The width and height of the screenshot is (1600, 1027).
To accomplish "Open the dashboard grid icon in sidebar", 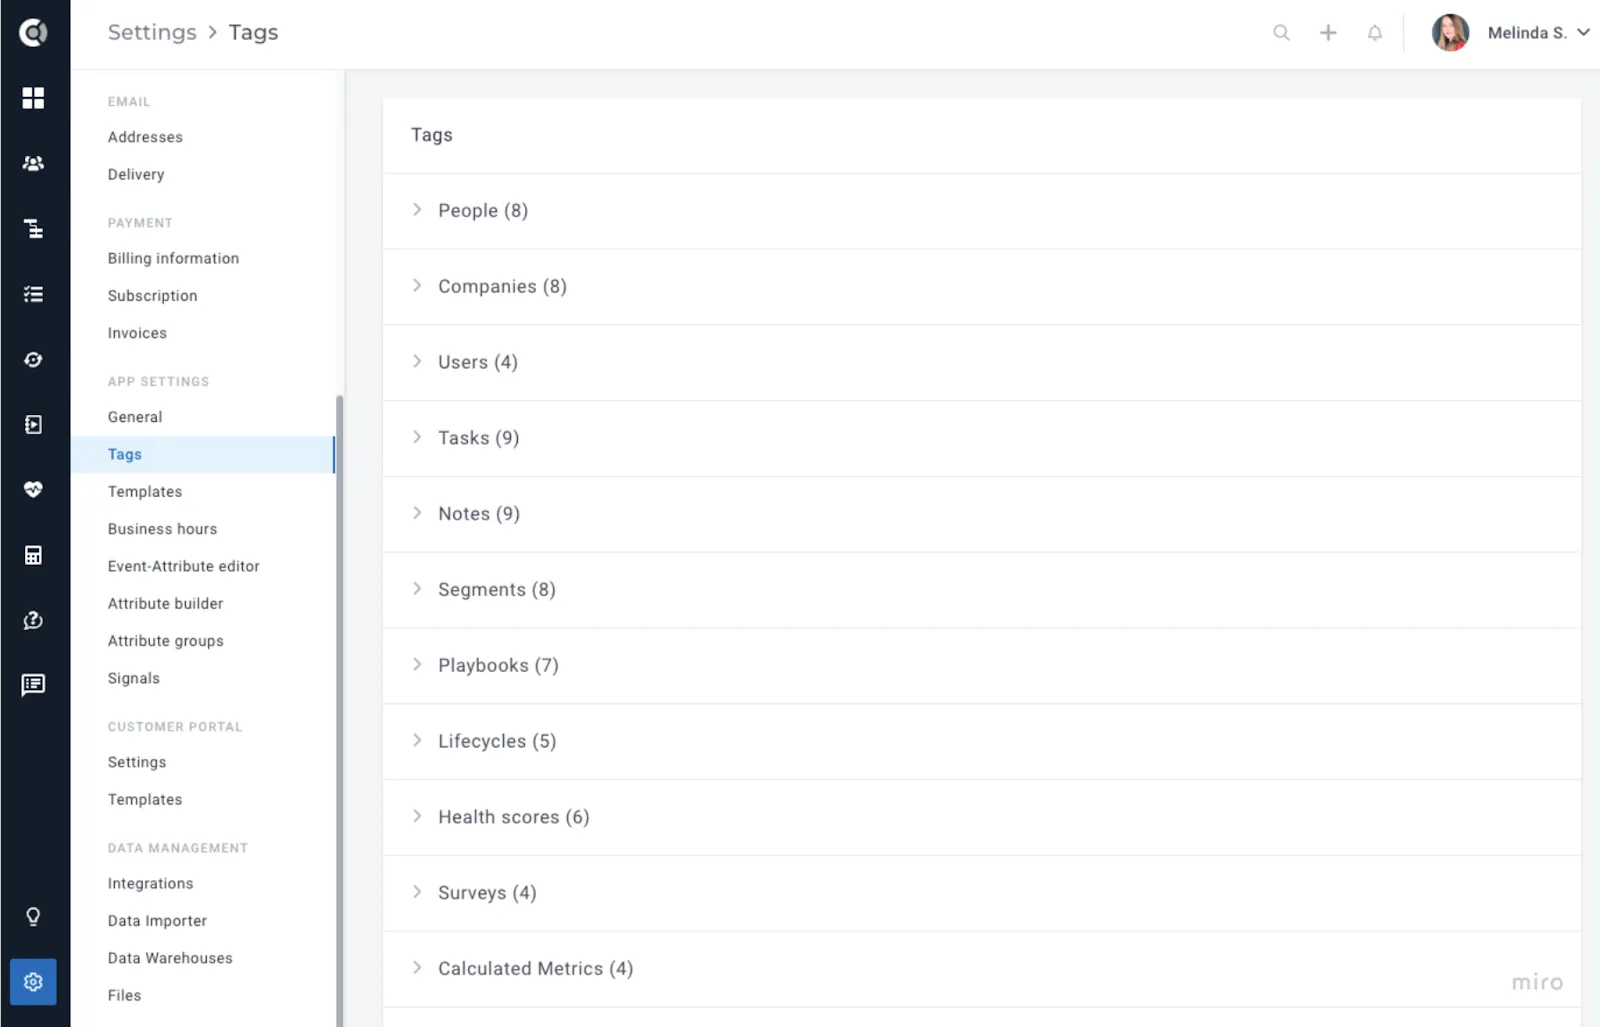I will click(33, 98).
